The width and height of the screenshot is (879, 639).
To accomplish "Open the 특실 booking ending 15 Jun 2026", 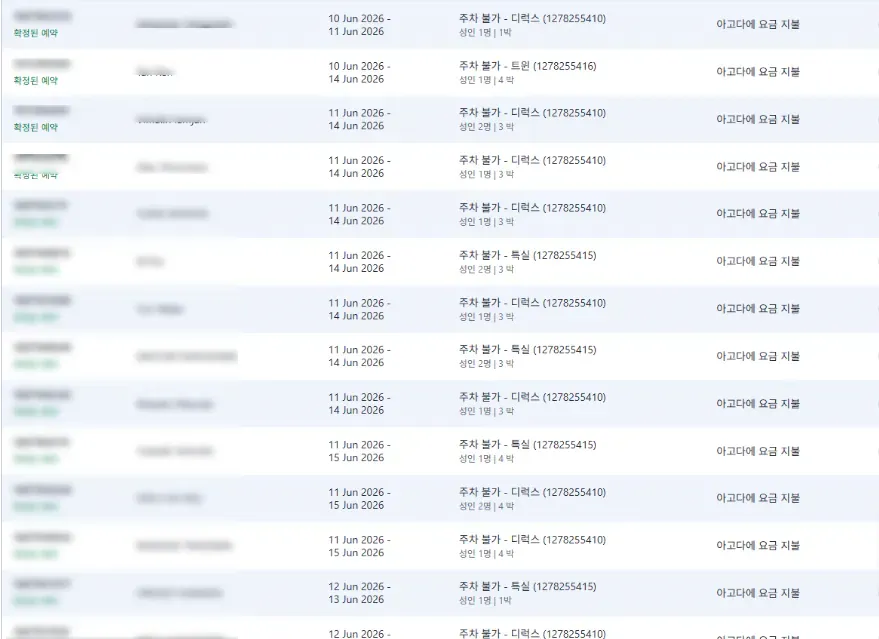I will 527,445.
